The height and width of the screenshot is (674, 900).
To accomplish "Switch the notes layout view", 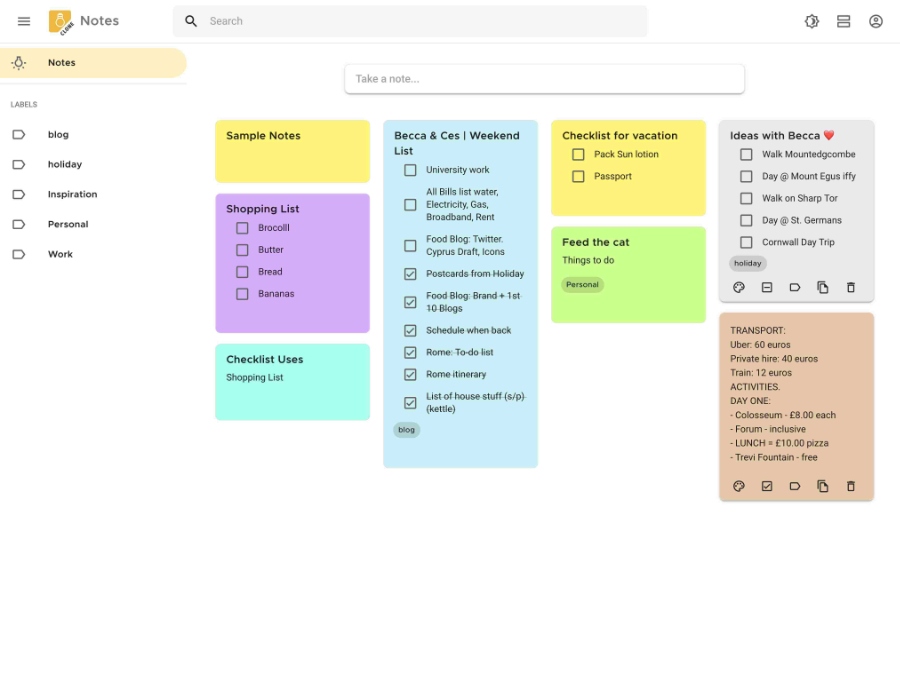I will click(844, 20).
